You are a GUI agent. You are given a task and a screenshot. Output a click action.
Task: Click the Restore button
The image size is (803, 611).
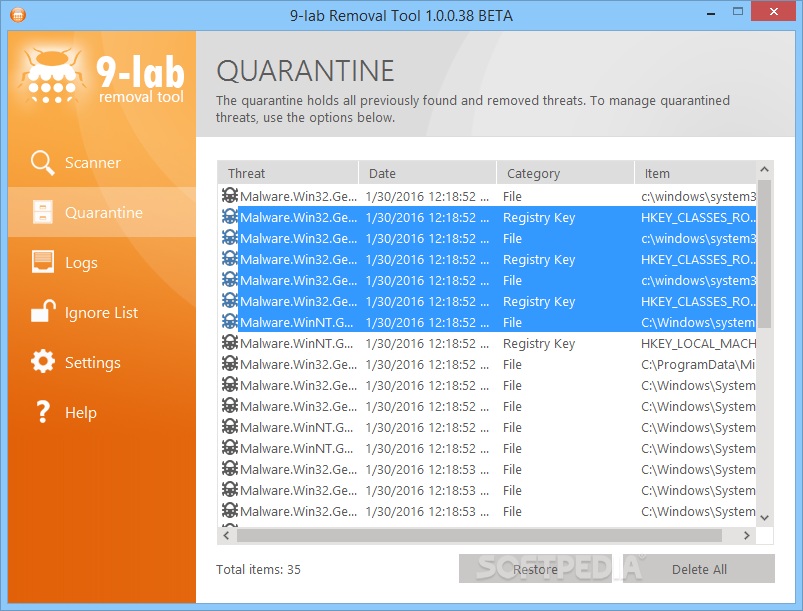click(535, 569)
